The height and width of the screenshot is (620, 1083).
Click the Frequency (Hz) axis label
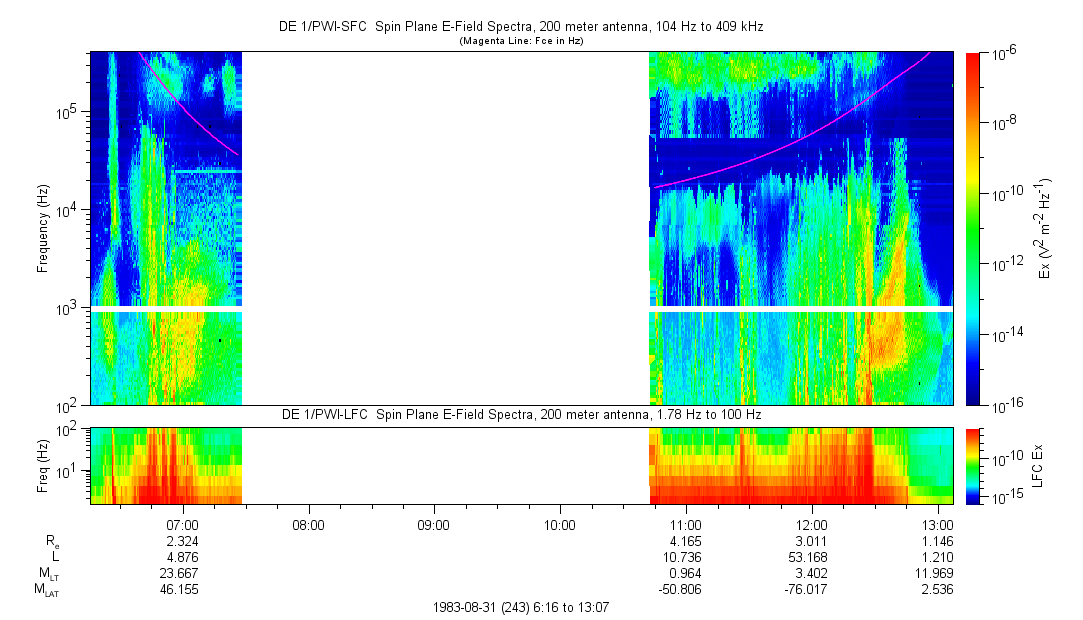tap(43, 229)
